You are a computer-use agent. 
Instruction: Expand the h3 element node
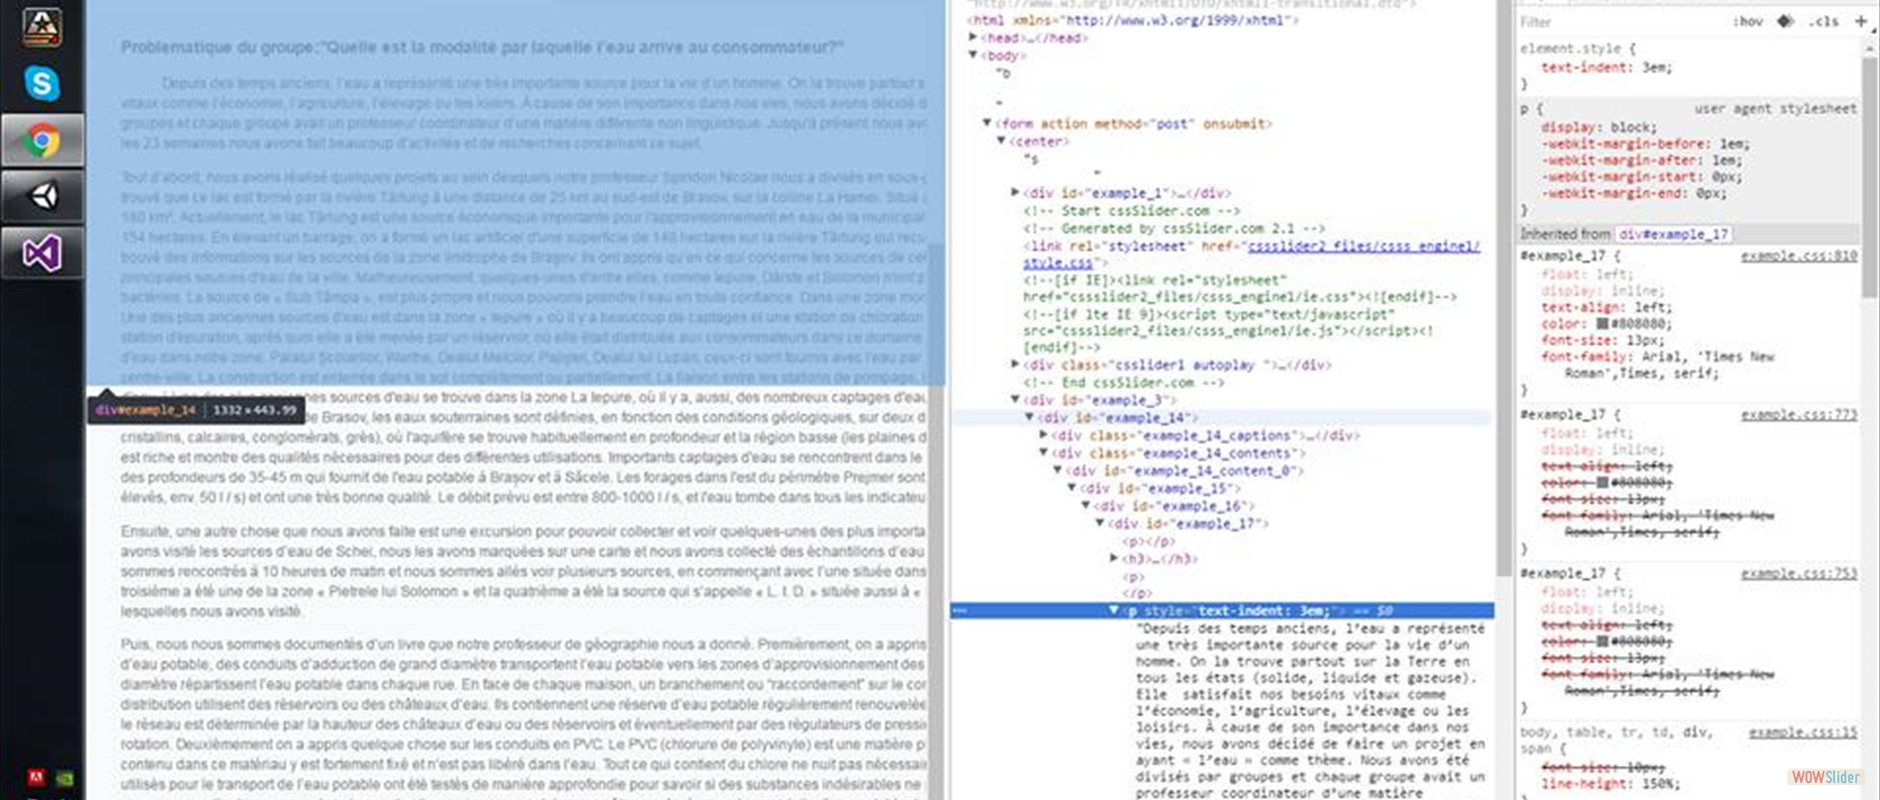[x=1113, y=558]
